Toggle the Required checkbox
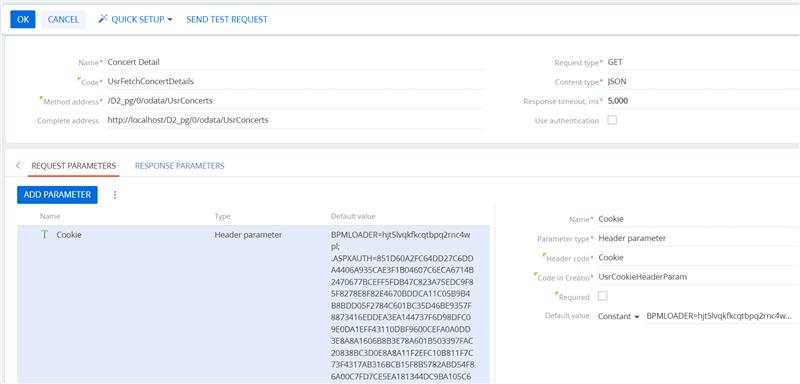This screenshot has width=800, height=384. 602,296
